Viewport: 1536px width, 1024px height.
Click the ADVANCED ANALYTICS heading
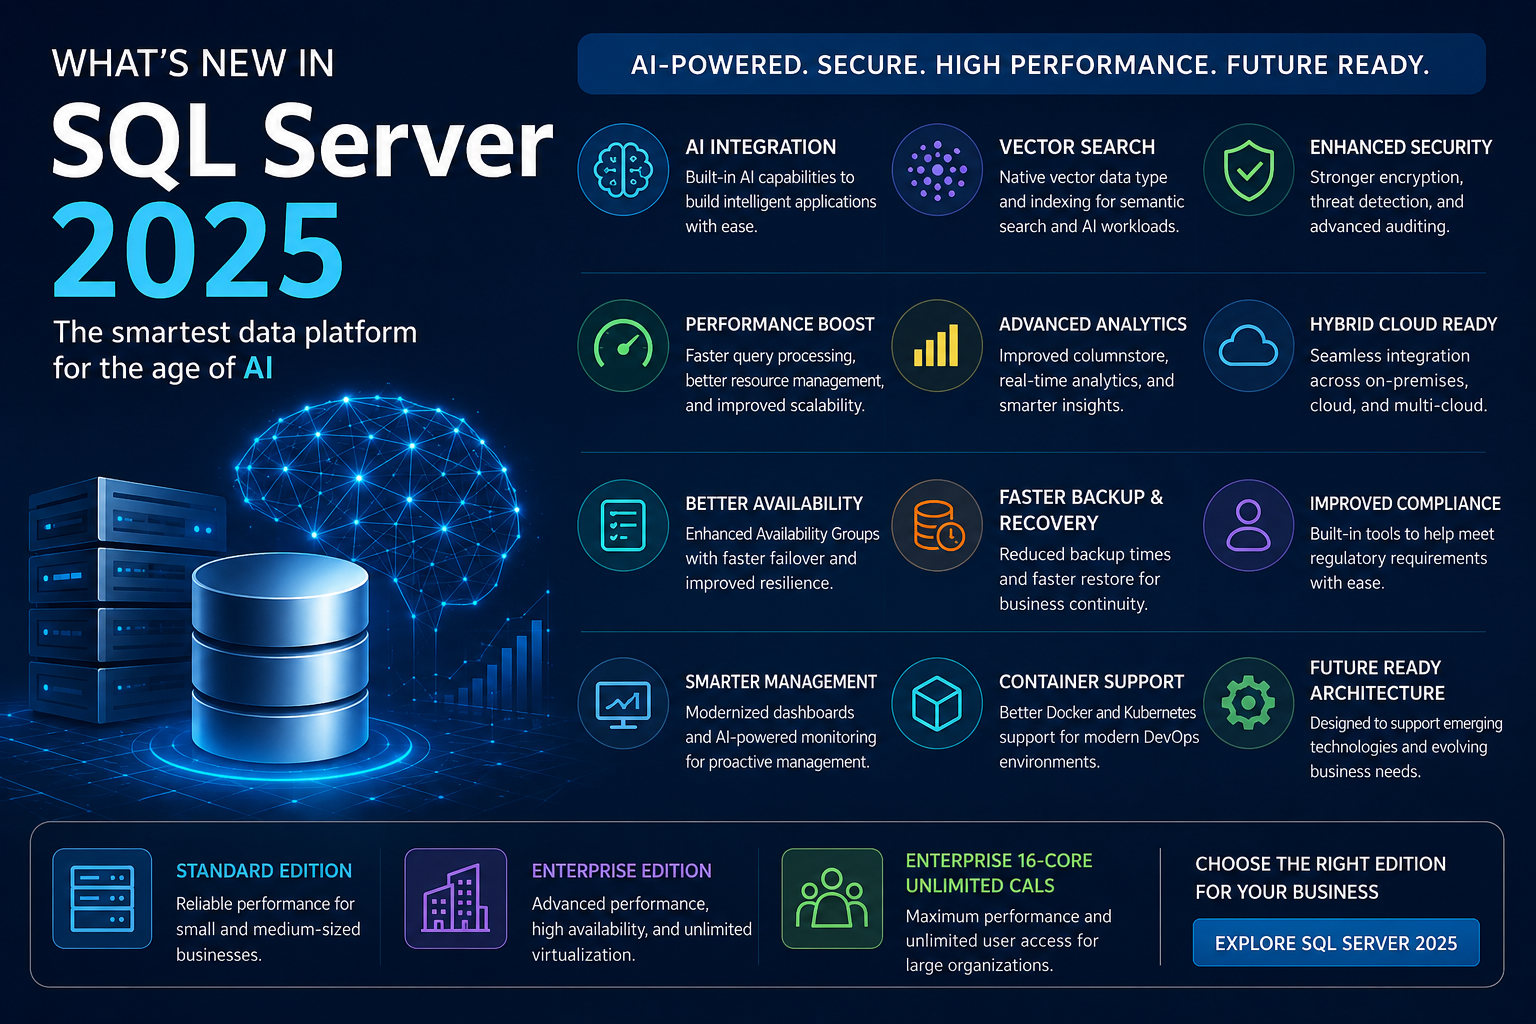point(1093,324)
